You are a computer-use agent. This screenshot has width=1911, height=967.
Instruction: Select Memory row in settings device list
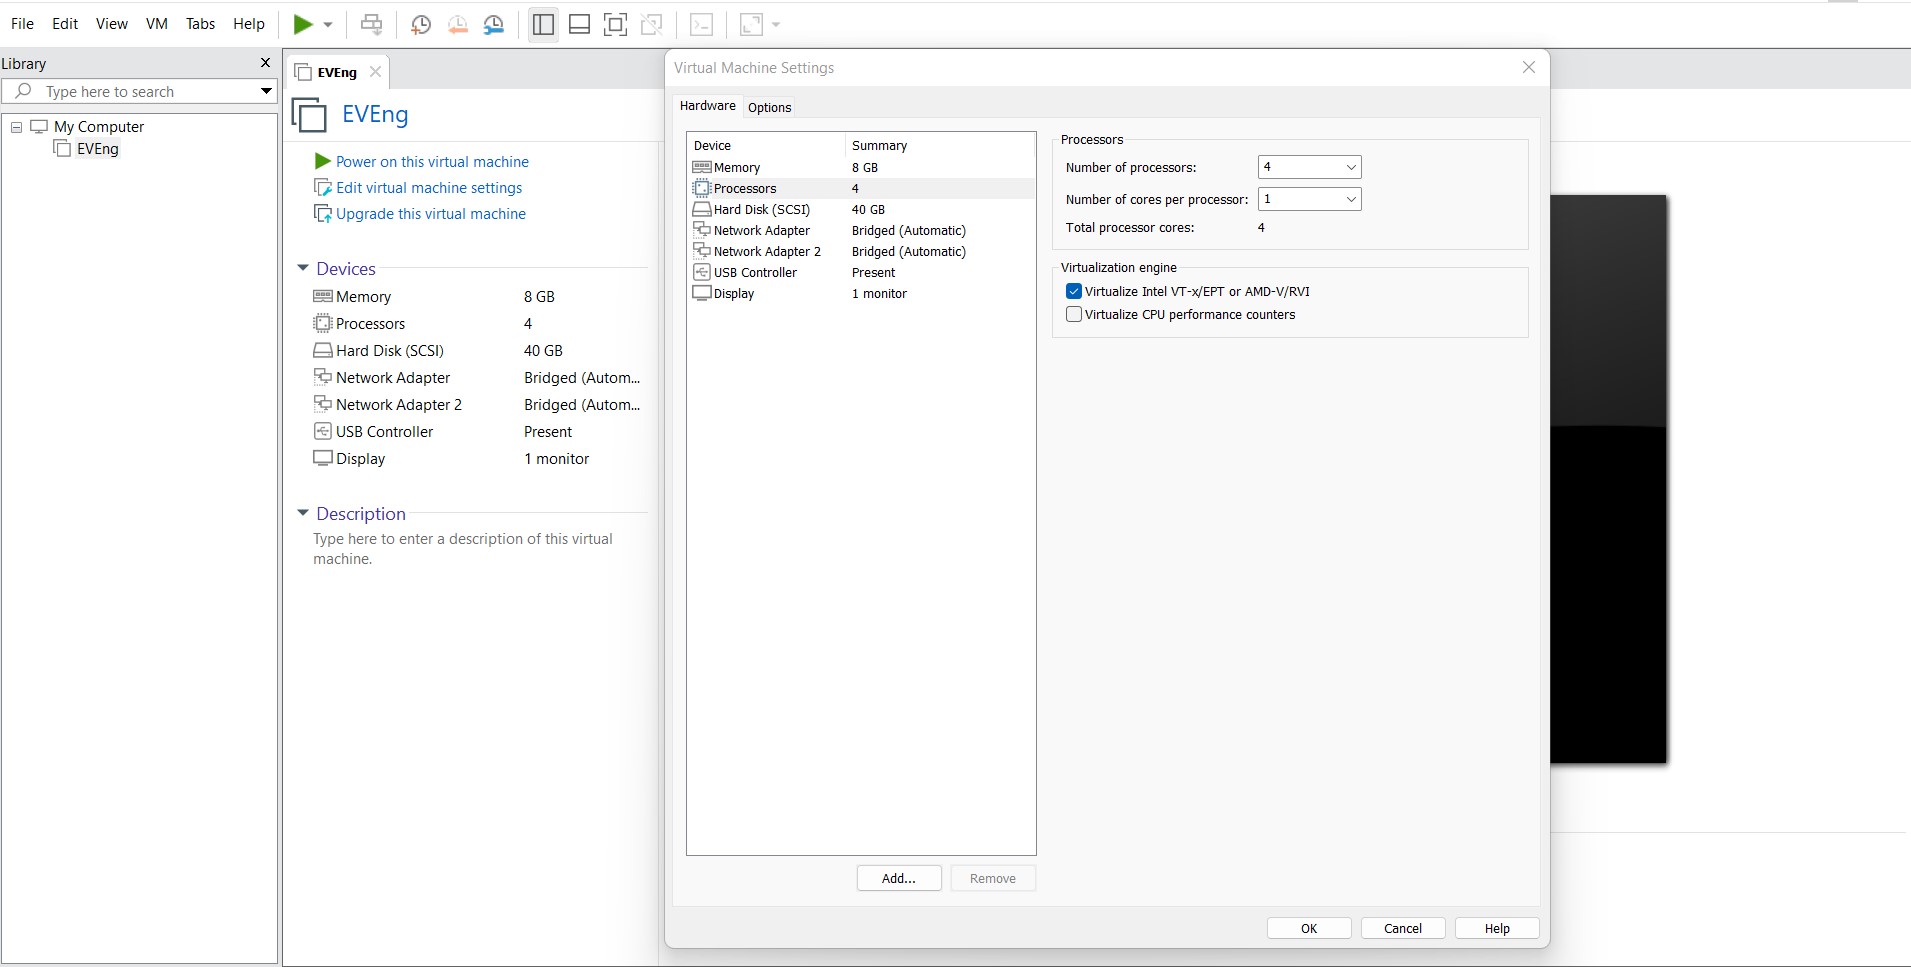(x=861, y=167)
